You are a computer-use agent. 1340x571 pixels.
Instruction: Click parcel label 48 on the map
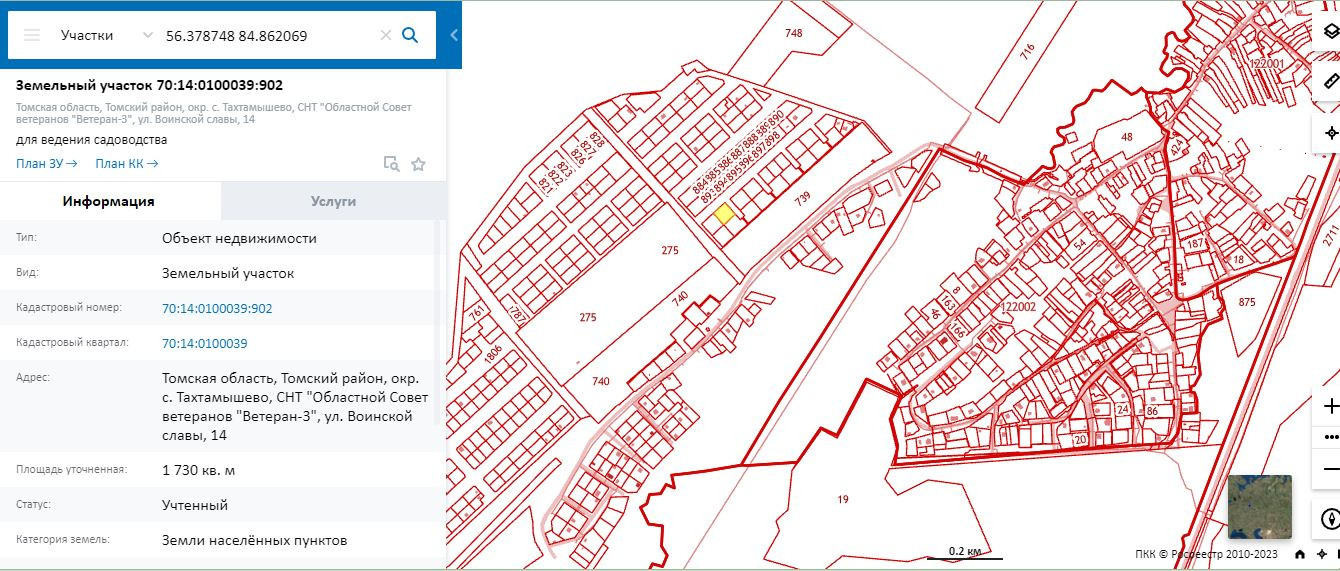[1127, 136]
